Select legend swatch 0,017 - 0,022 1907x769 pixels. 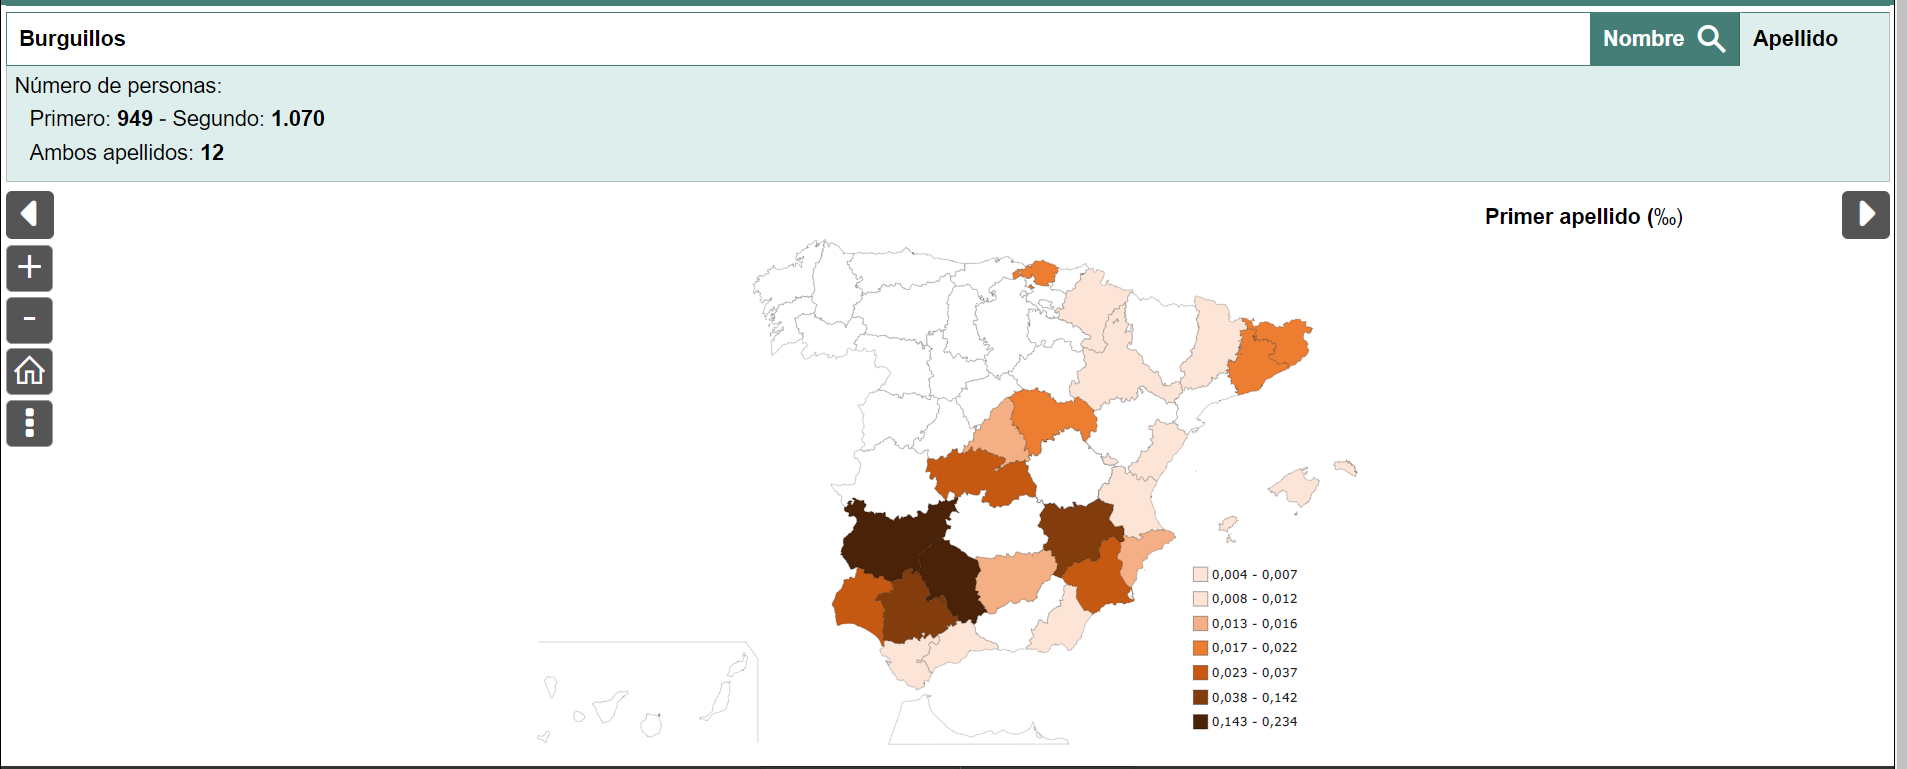[1200, 648]
